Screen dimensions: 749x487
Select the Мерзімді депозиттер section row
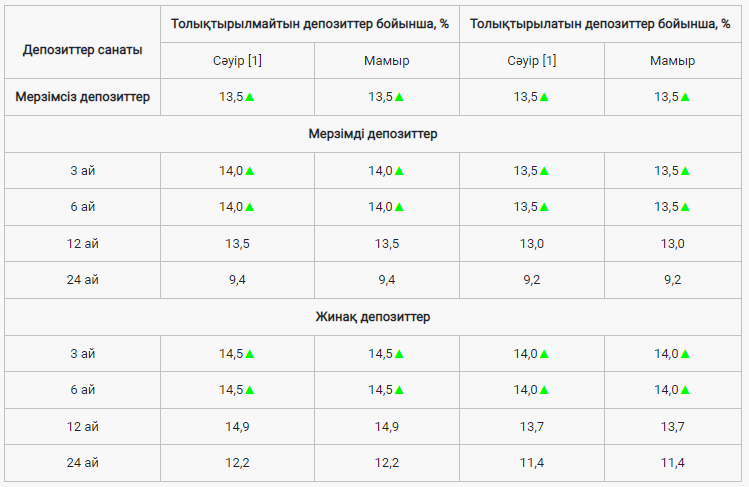373,134
